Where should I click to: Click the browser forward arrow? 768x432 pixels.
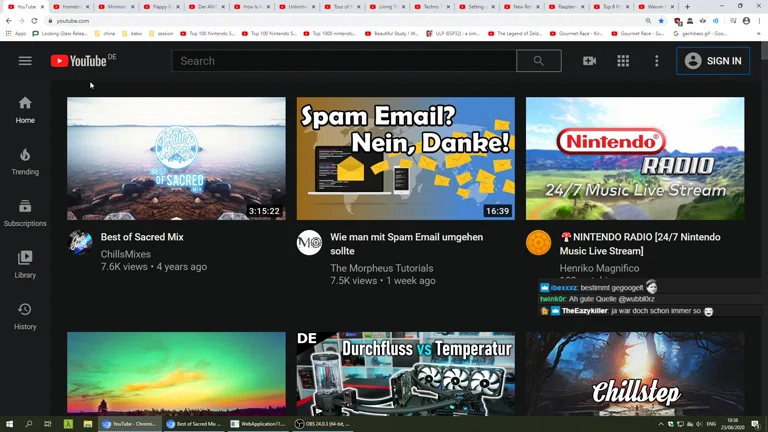pos(22,21)
